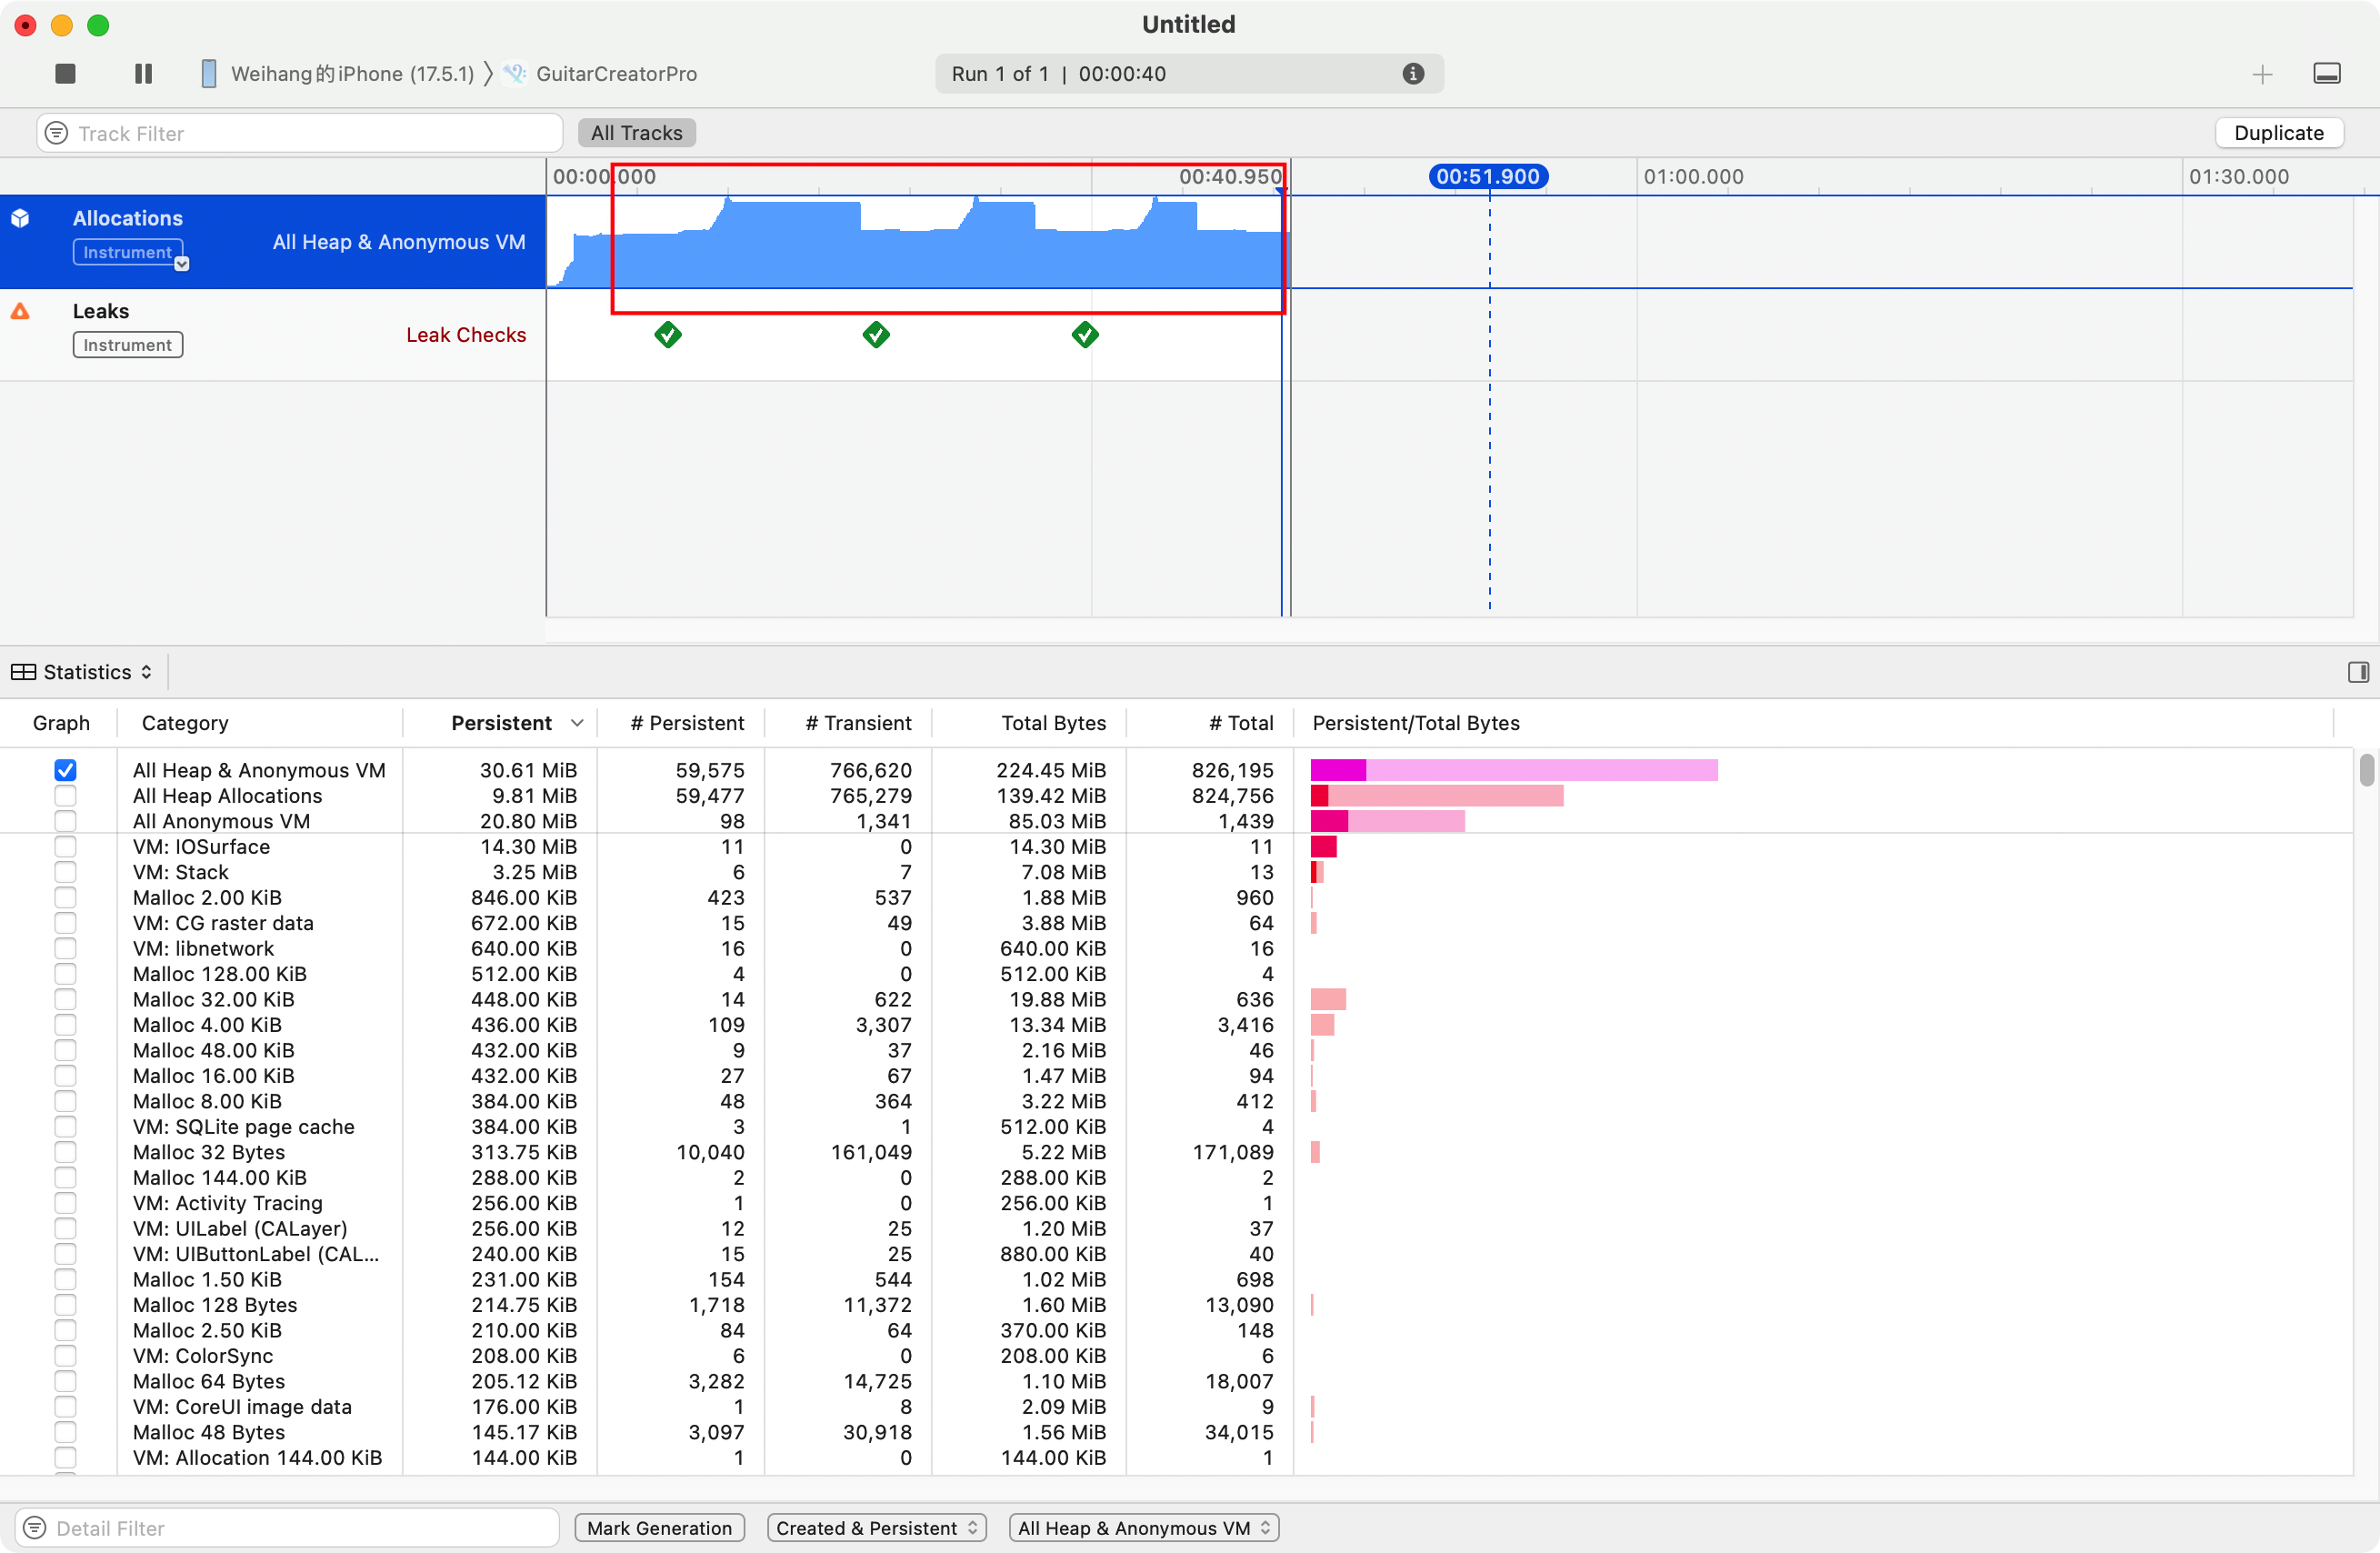2380x1553 pixels.
Task: Select the first leak check marker
Action: 668,335
